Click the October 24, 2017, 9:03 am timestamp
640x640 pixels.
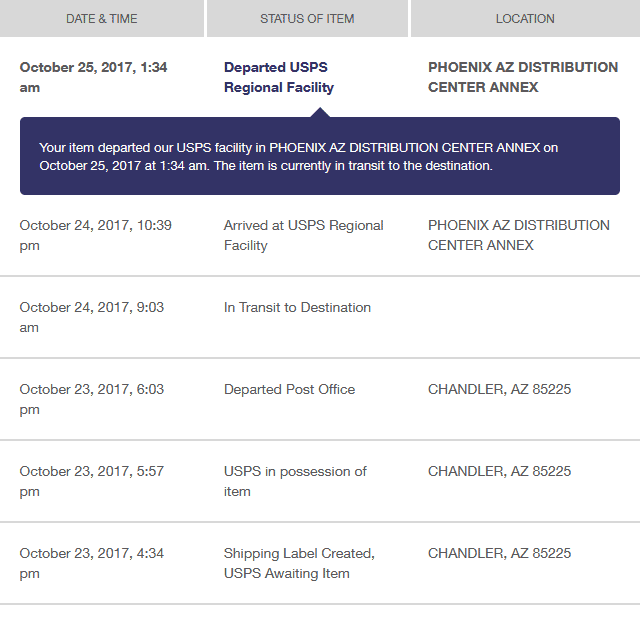(92, 317)
